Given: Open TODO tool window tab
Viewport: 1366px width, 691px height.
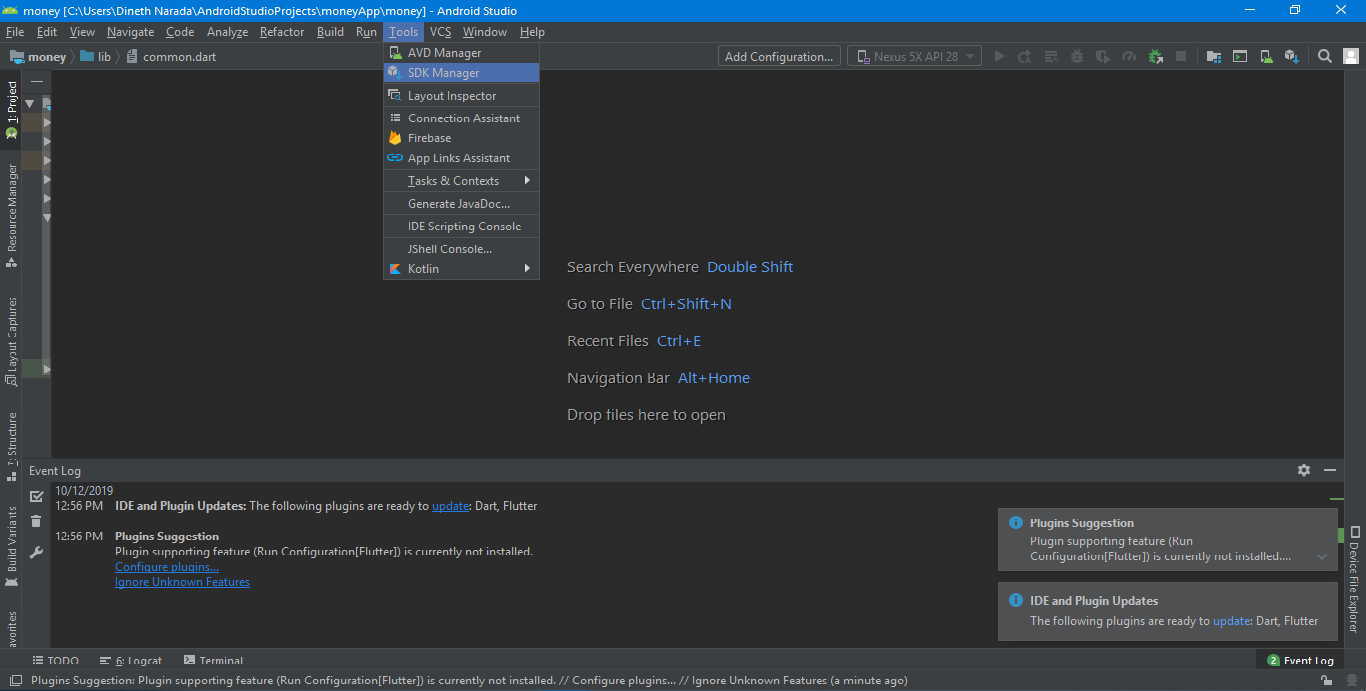Looking at the screenshot, I should pos(56,661).
